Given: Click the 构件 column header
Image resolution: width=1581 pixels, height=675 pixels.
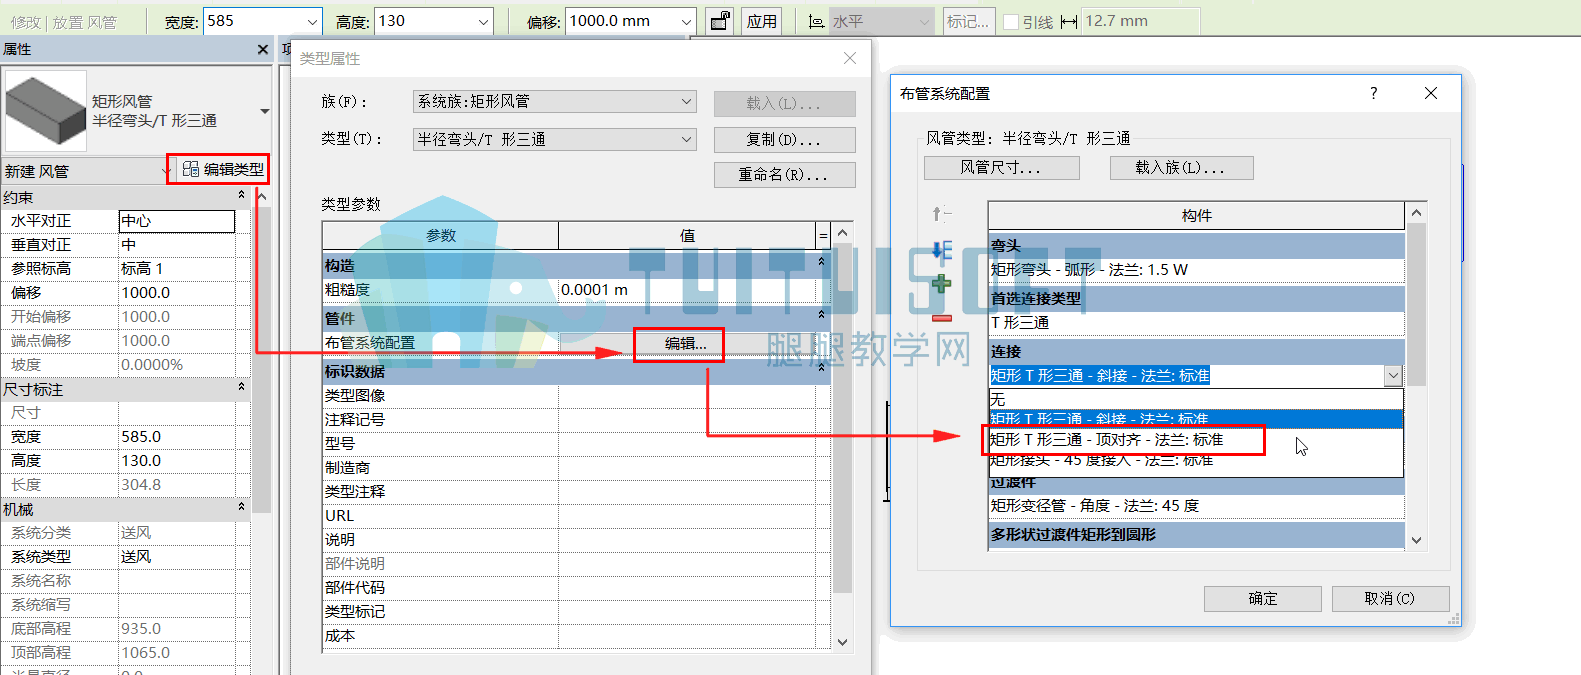Looking at the screenshot, I should [1196, 216].
